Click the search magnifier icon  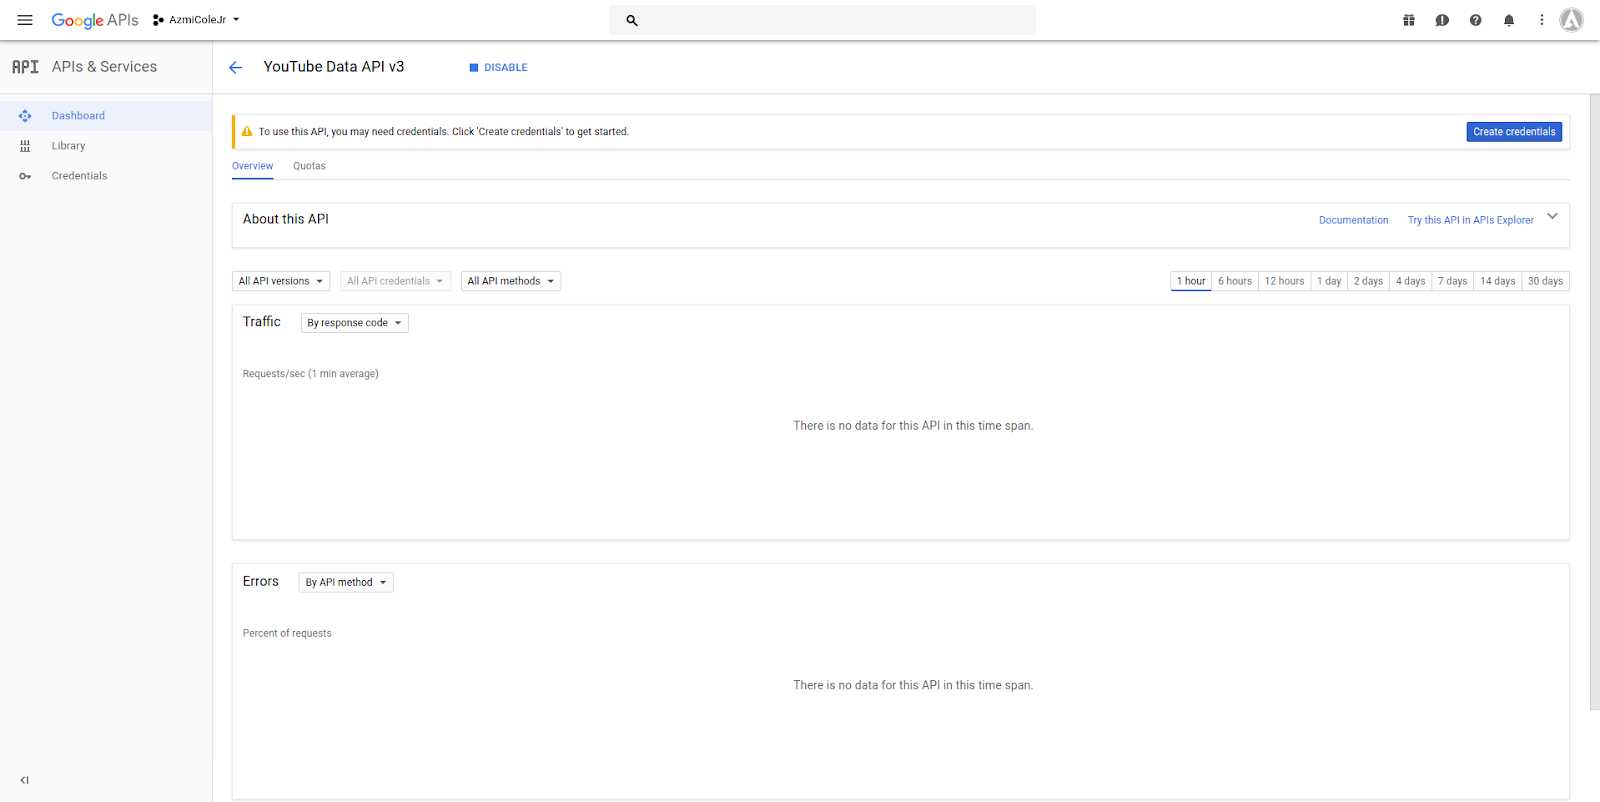tap(632, 20)
